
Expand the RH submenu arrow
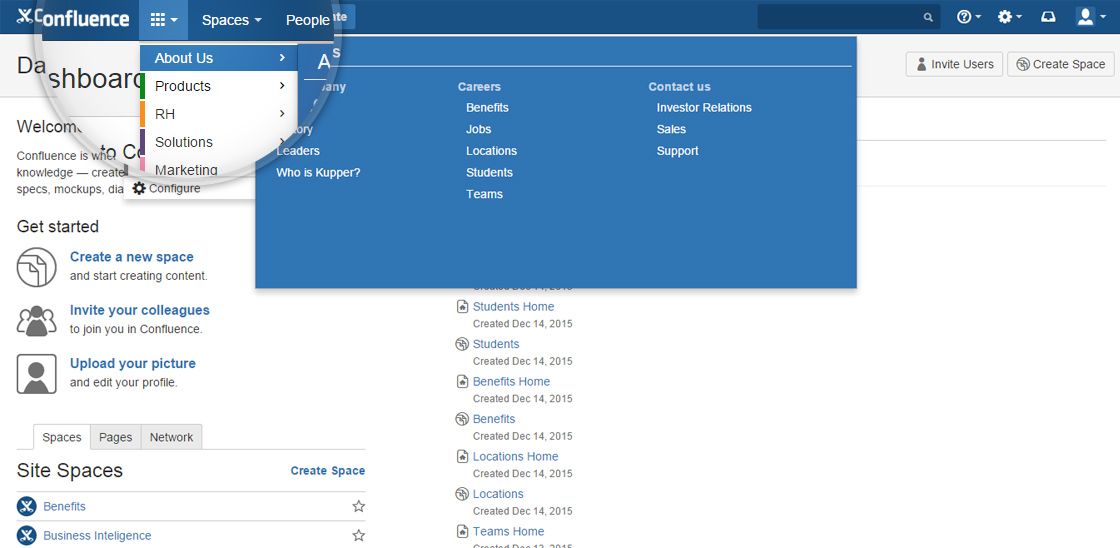283,114
